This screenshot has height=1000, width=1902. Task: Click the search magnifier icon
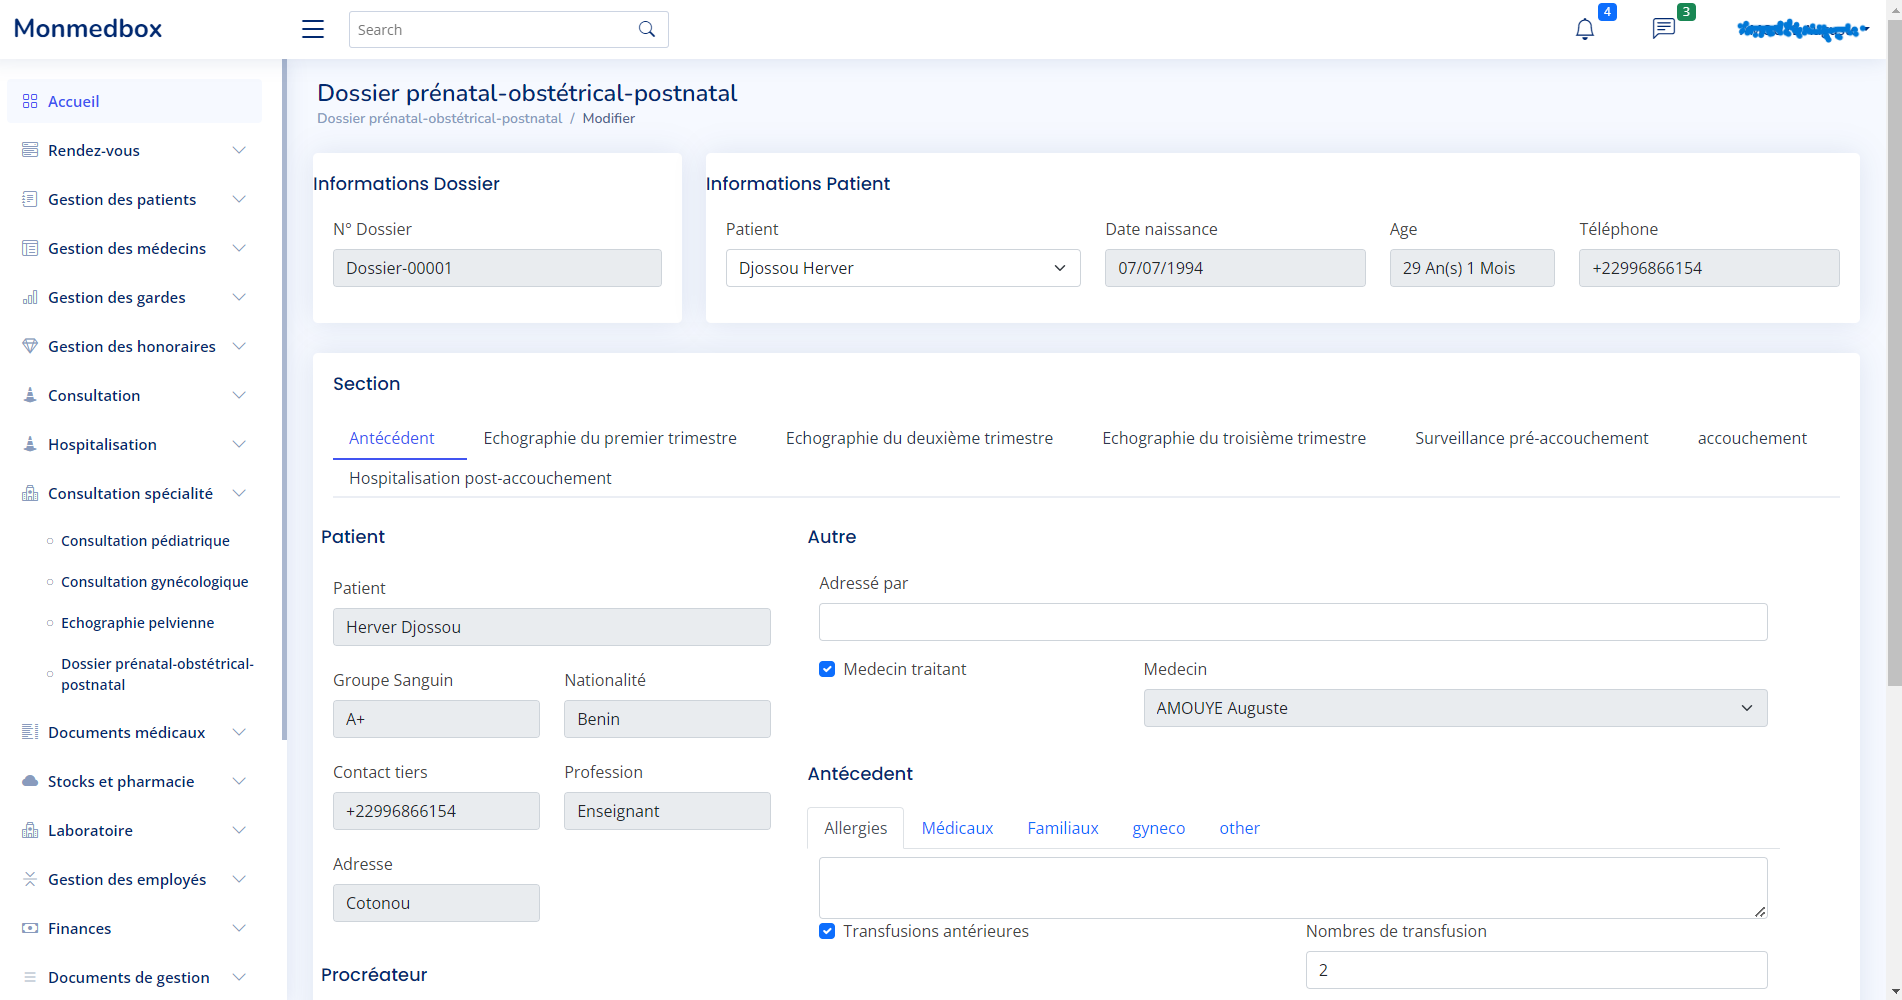[647, 29]
